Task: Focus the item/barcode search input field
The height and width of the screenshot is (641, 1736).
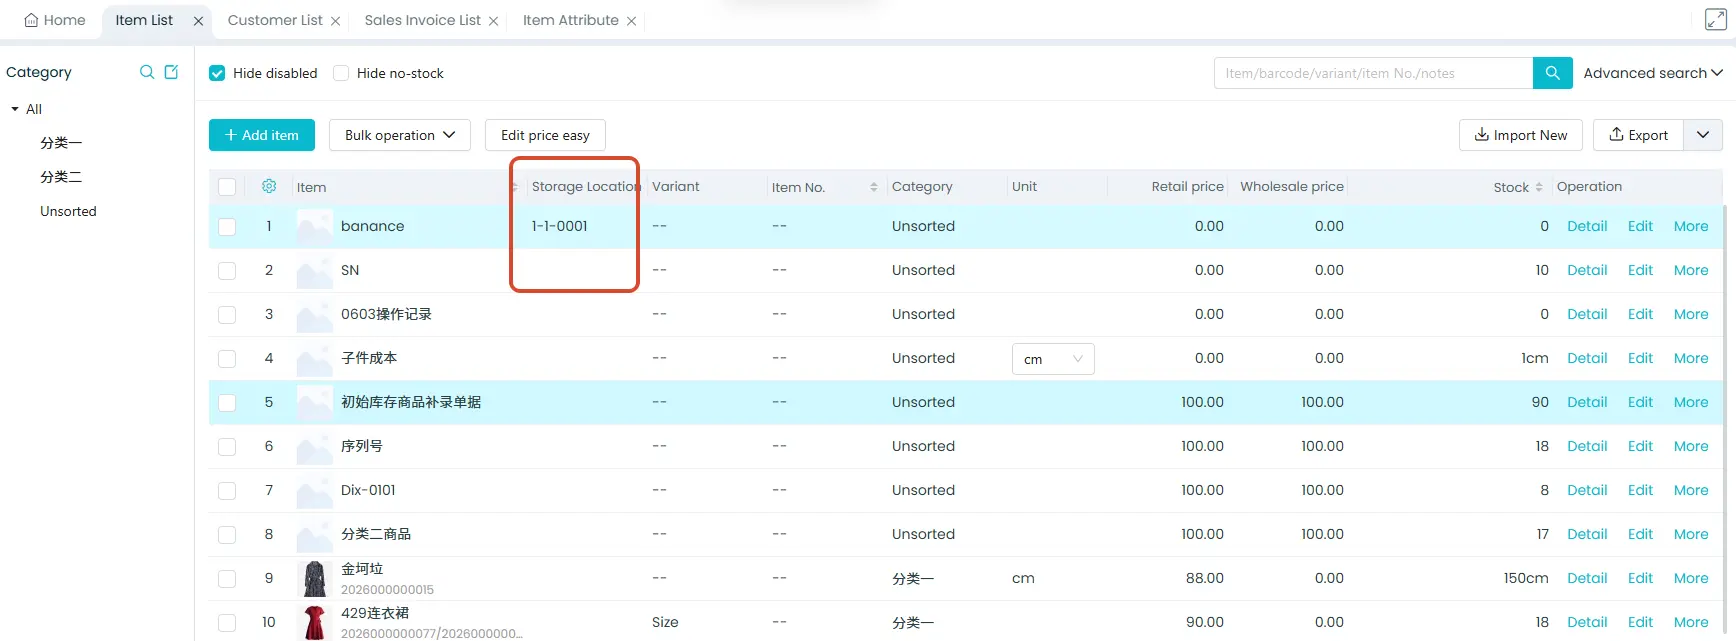Action: point(1373,73)
